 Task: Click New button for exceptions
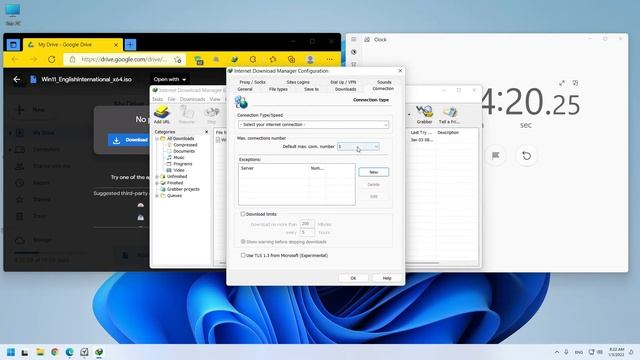coord(373,172)
